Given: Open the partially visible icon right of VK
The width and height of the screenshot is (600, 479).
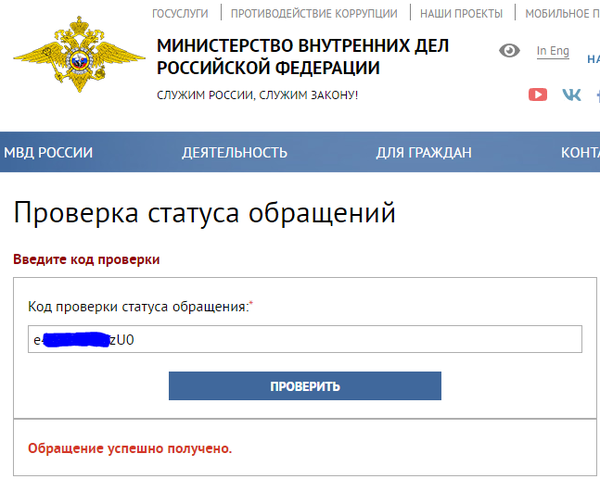Looking at the screenshot, I should [597, 95].
